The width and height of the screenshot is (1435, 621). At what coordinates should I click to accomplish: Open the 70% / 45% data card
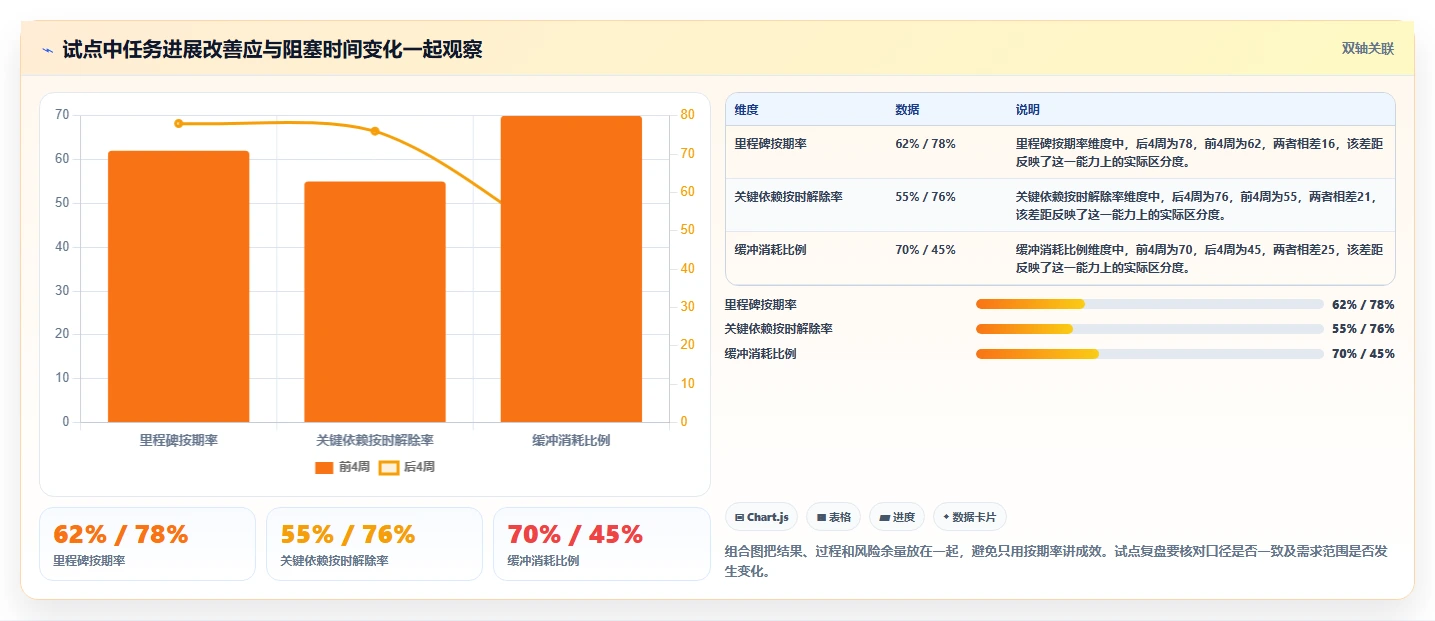pos(601,544)
